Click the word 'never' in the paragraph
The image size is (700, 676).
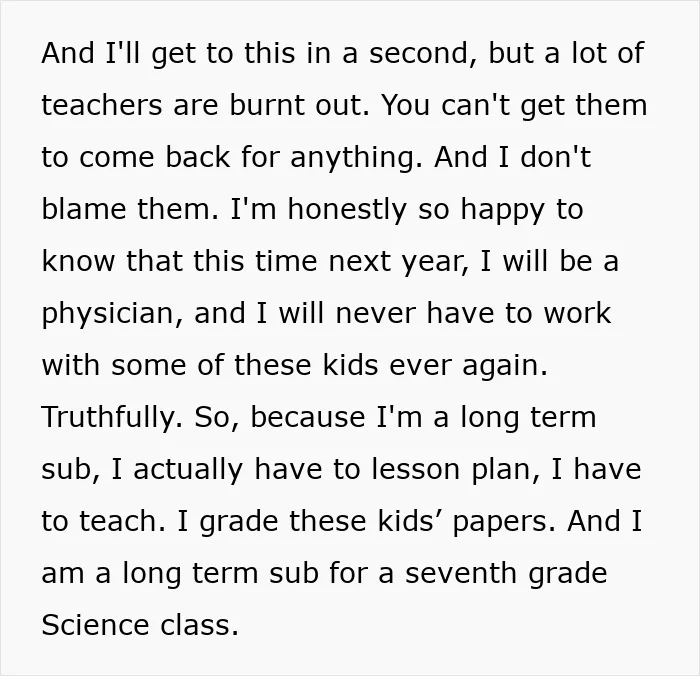pos(376,313)
